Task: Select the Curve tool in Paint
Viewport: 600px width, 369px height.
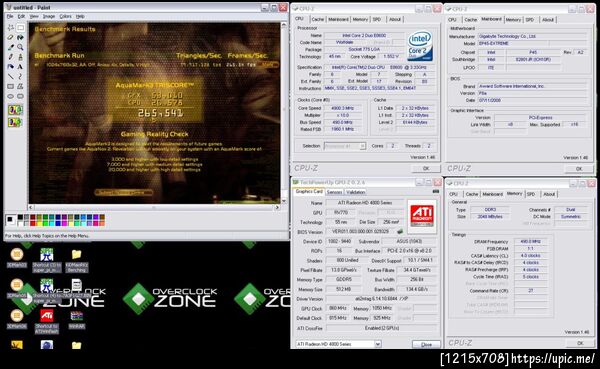Action: pos(20,77)
